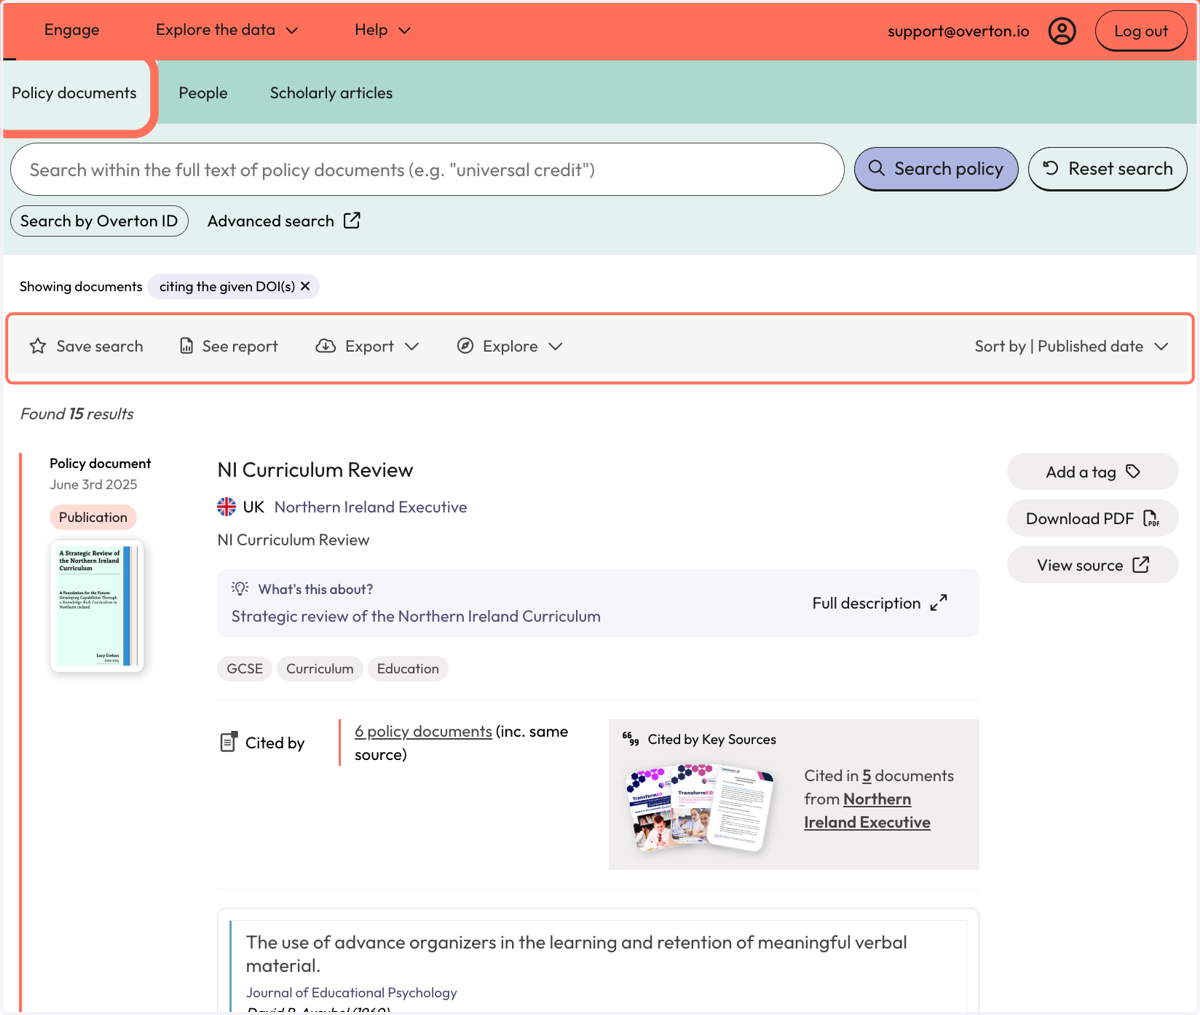Open the Northern Ireland Executive source link
This screenshot has height=1015, width=1200.
click(371, 507)
